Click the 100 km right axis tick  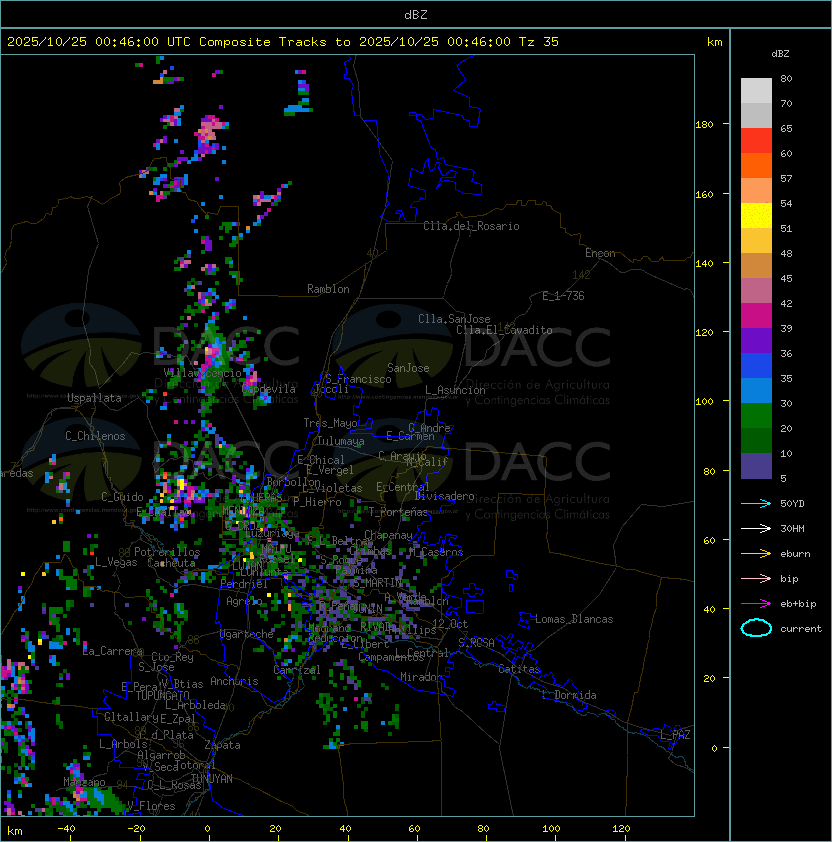[704, 402]
